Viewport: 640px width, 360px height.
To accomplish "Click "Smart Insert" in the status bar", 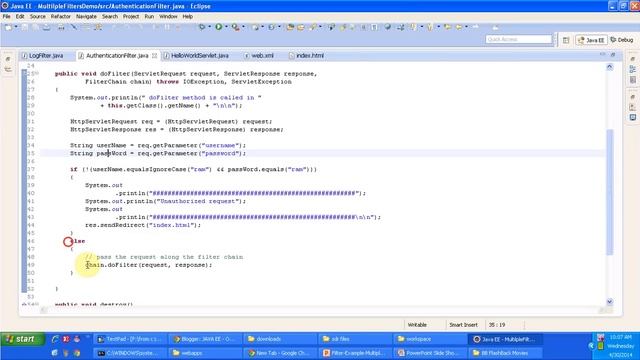I will point(463,325).
